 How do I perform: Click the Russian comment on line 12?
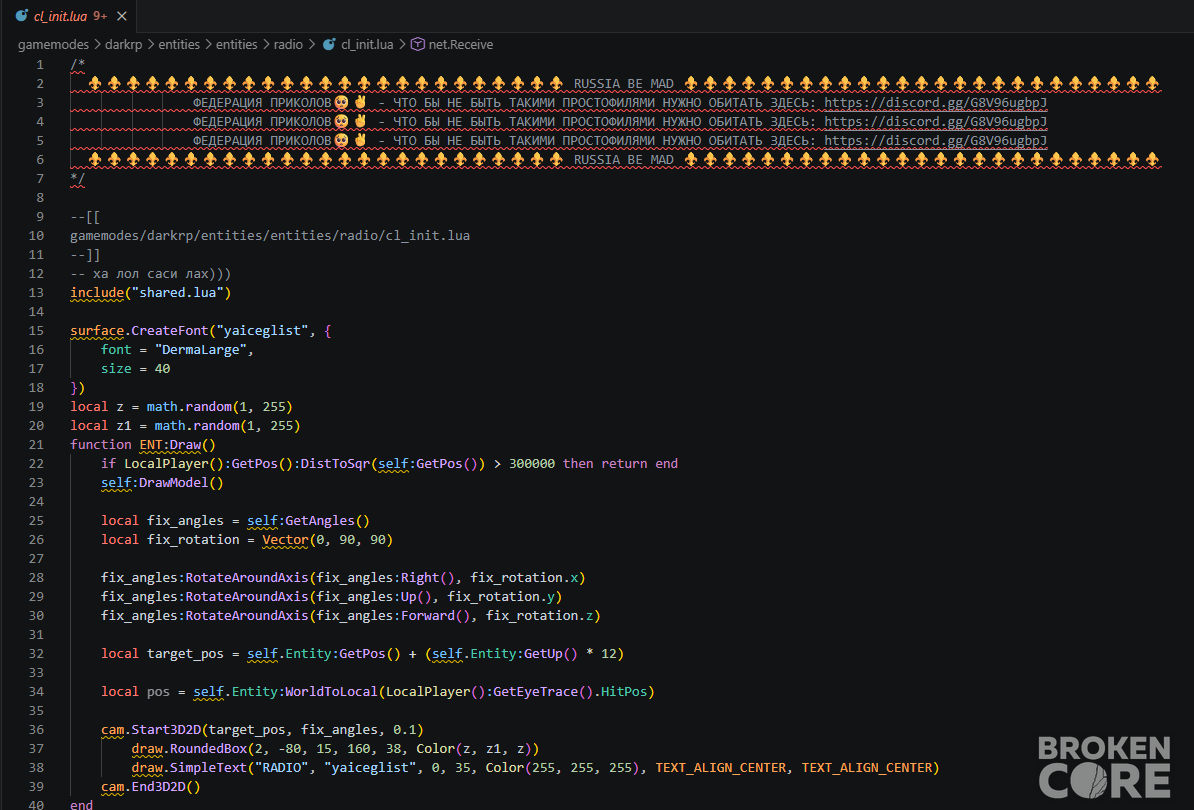point(151,274)
